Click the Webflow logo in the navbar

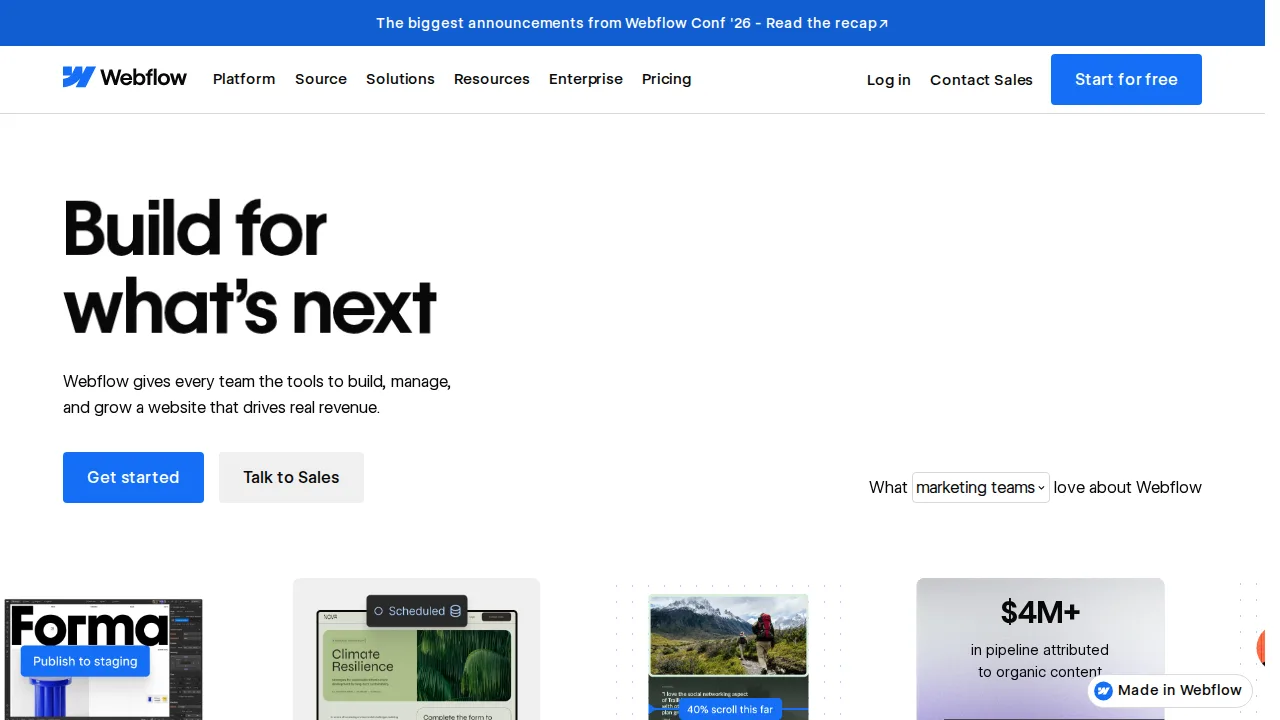click(124, 78)
